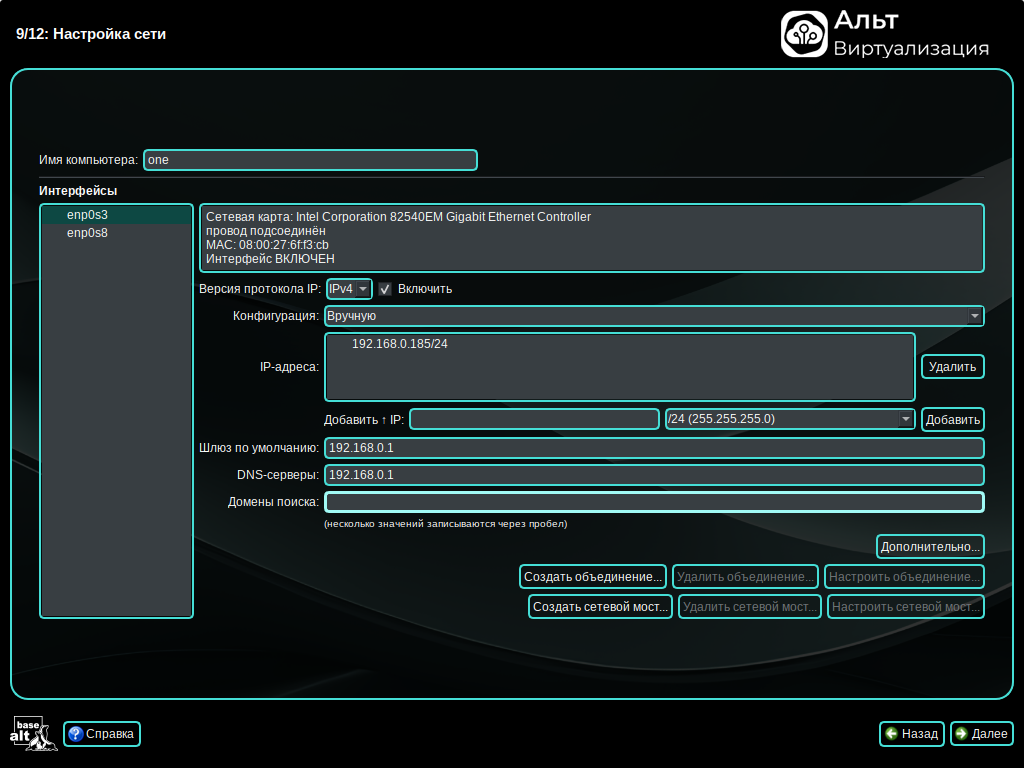Click Создать сетевой мост button
The height and width of the screenshot is (768, 1024).
[x=600, y=607]
